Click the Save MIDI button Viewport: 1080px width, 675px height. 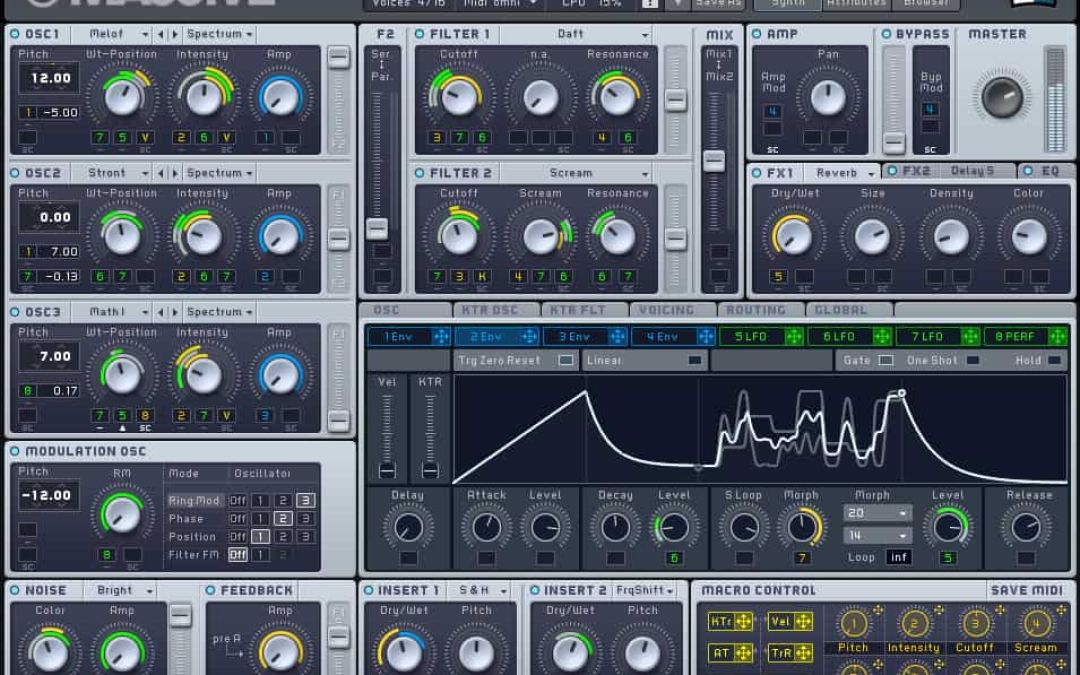(1026, 590)
